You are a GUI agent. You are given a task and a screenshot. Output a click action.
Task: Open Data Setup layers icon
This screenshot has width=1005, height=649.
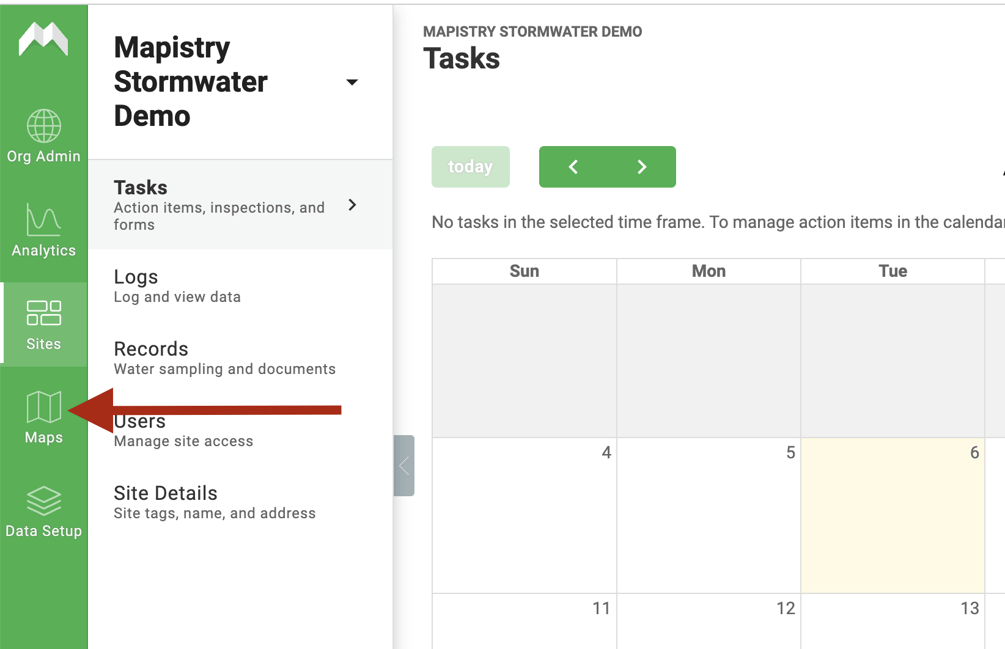43,501
